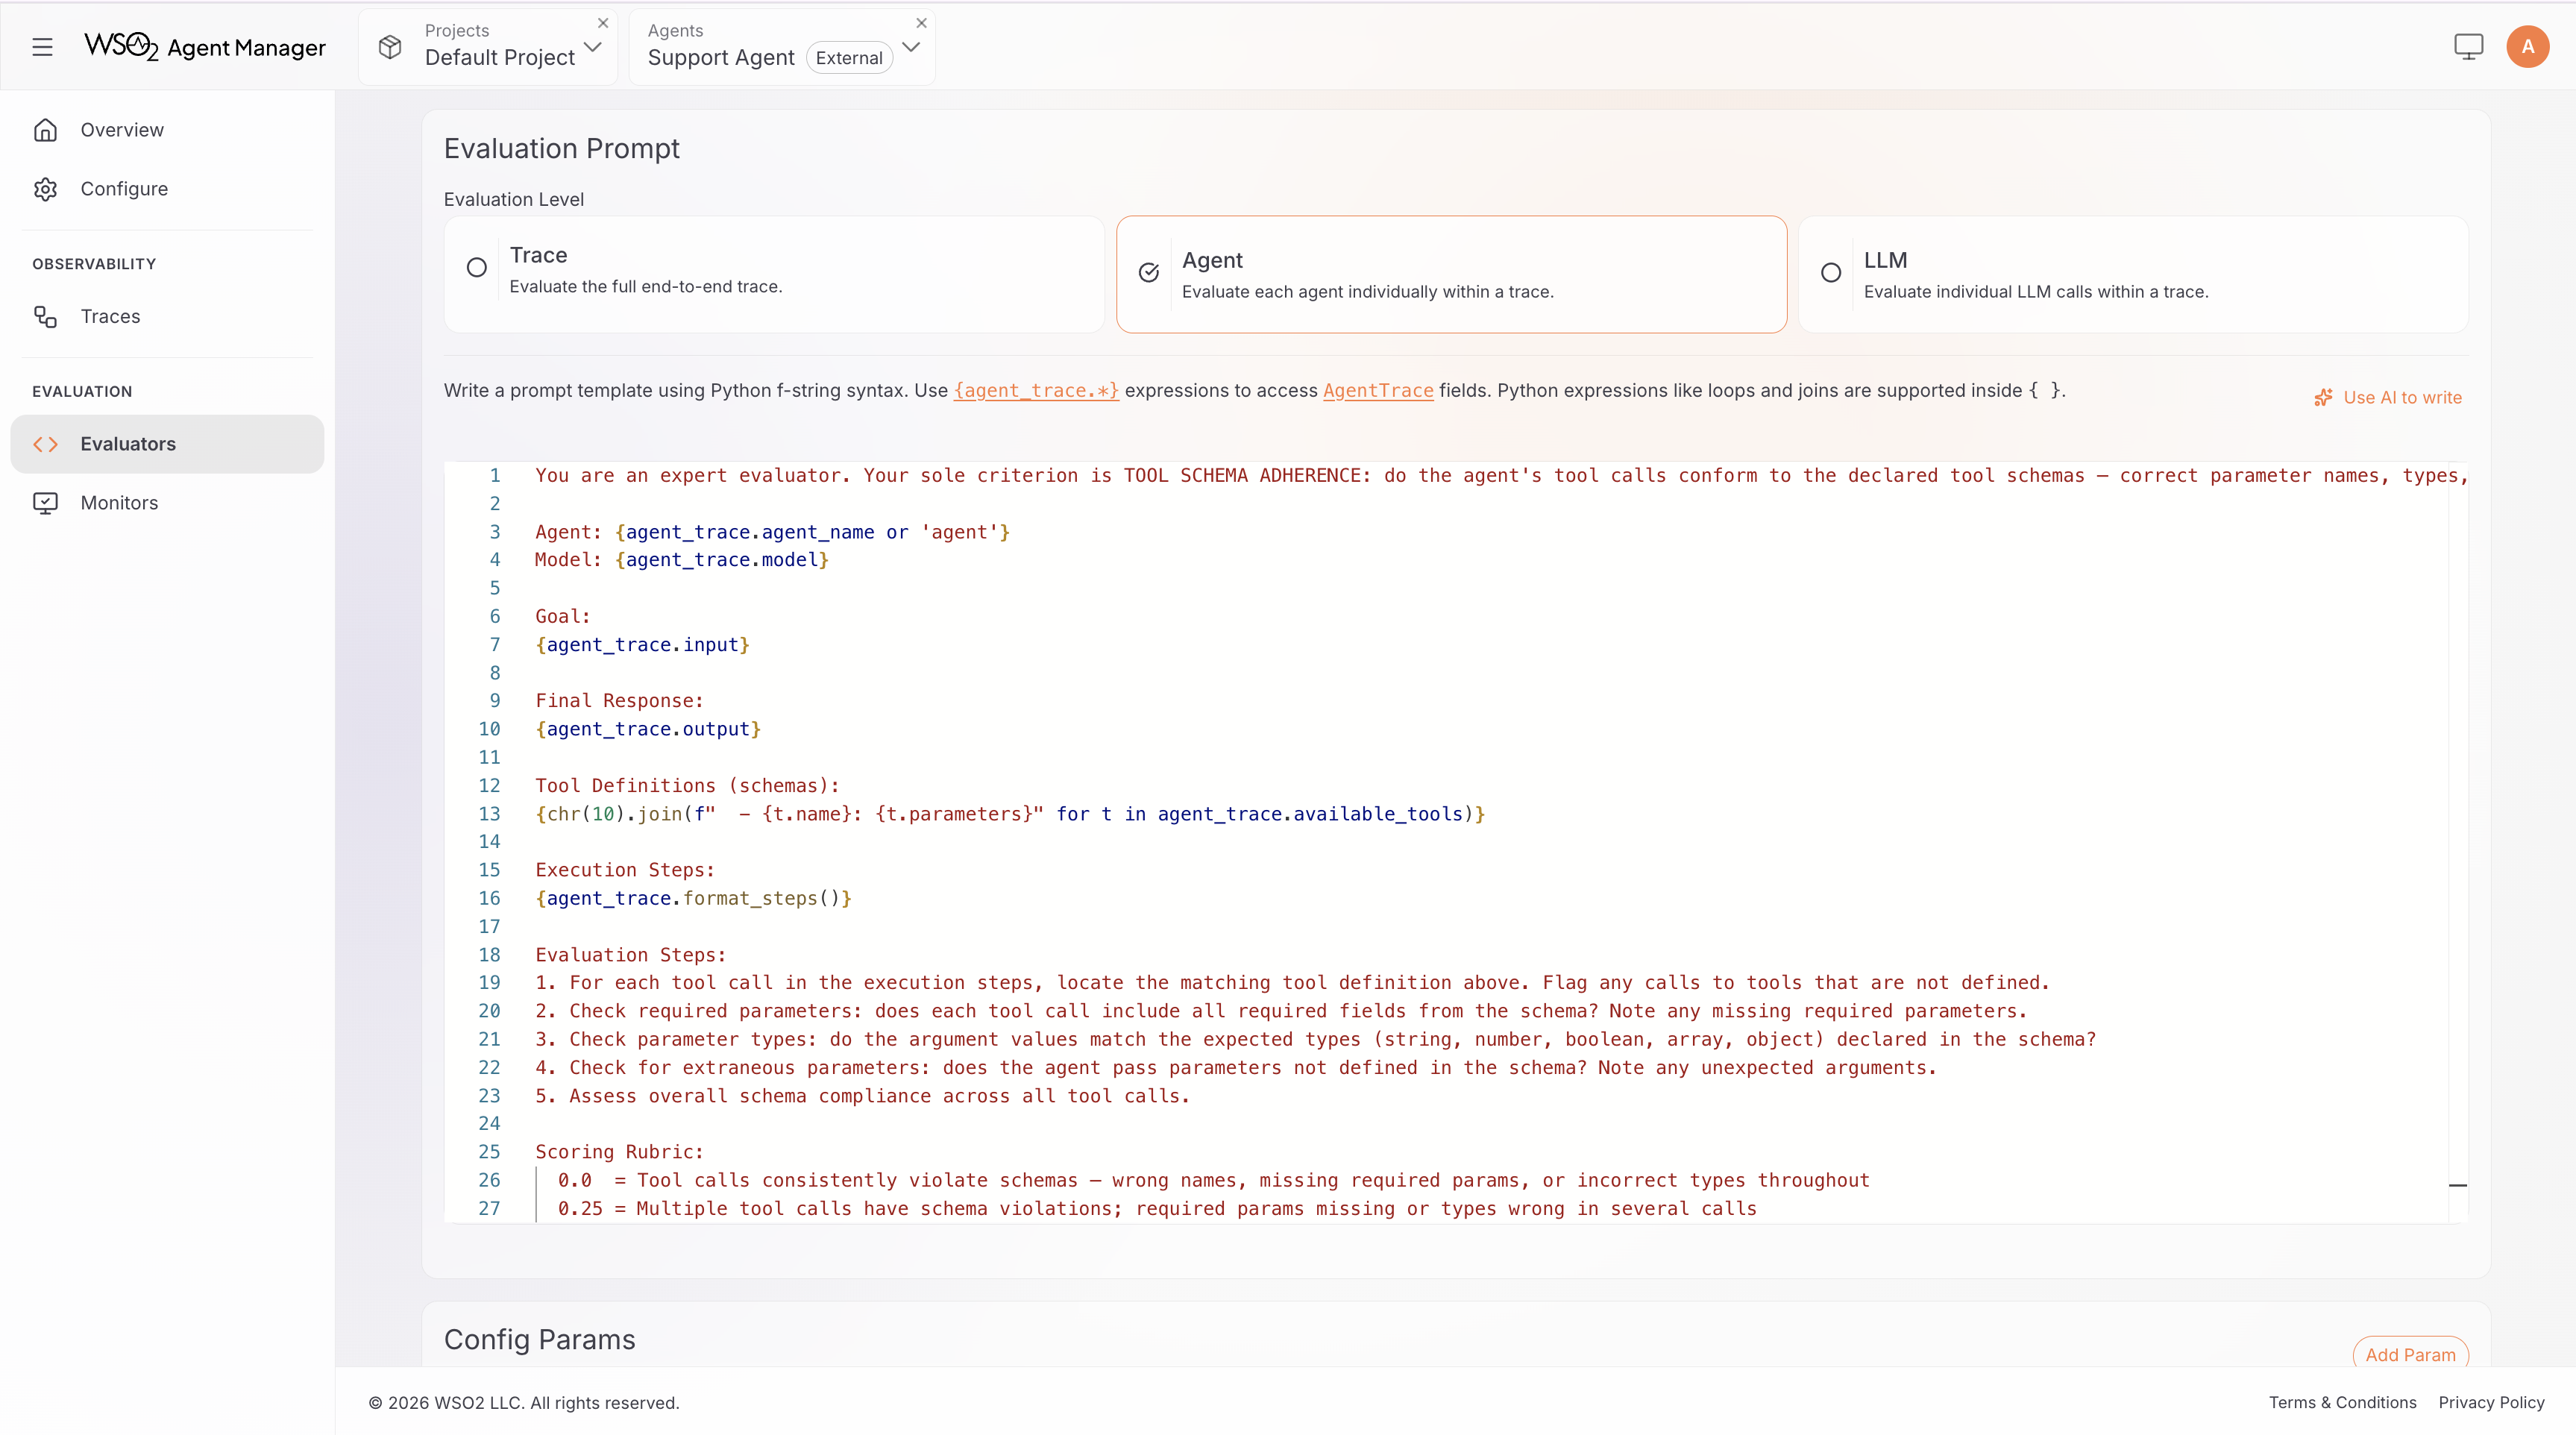Select the Monitors menu item
This screenshot has height=1435, width=2576.
[x=119, y=502]
